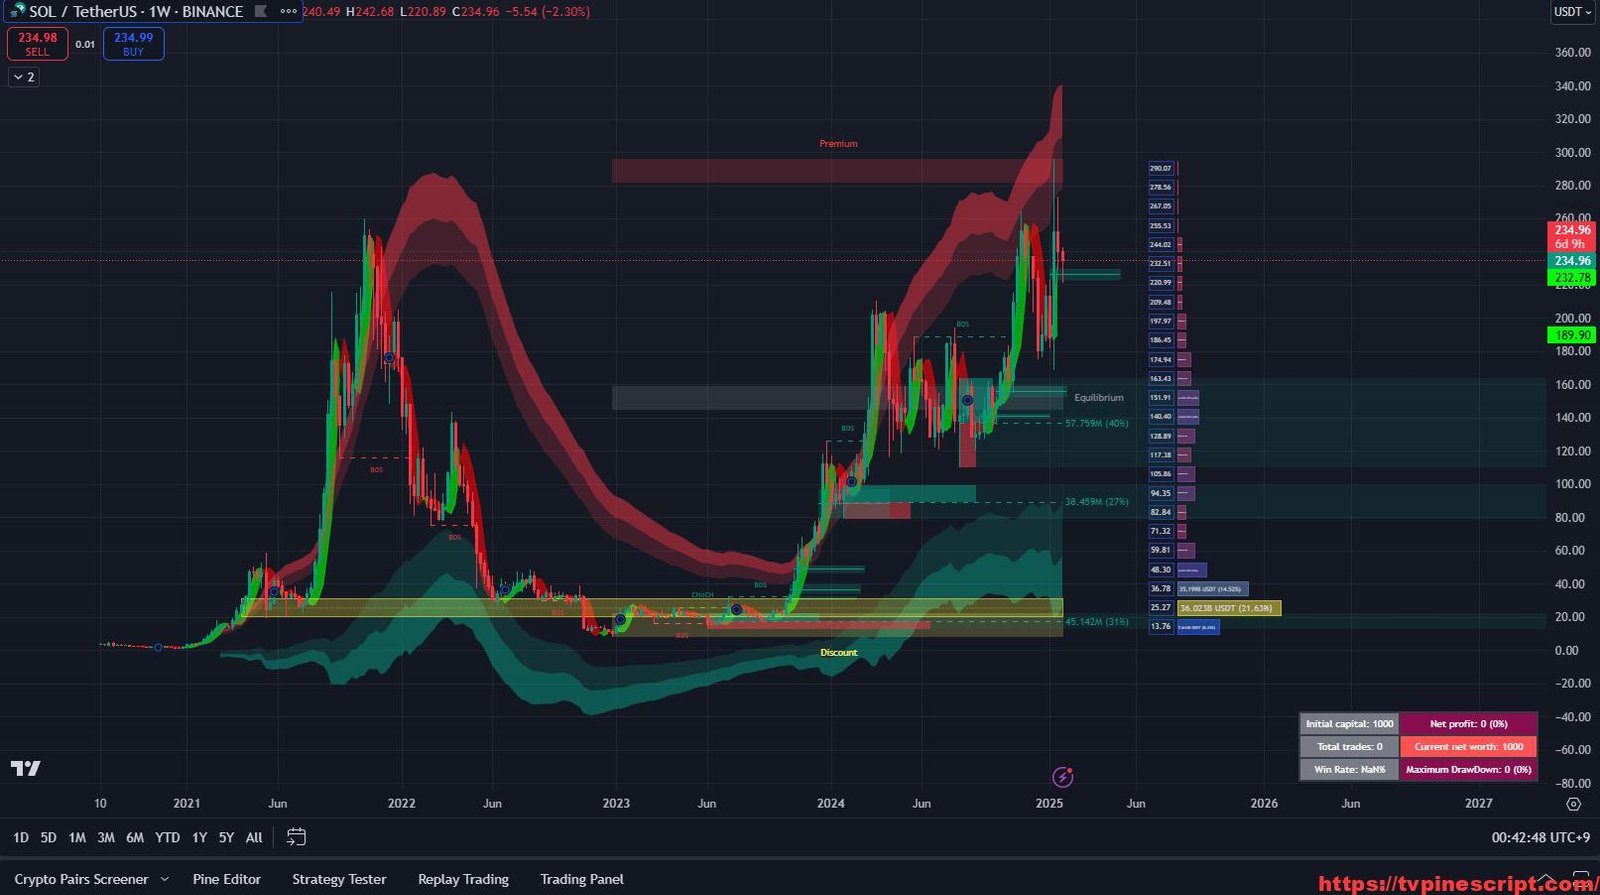The image size is (1600, 895).
Task: Click the purple lightning event marker
Action: tap(1063, 777)
